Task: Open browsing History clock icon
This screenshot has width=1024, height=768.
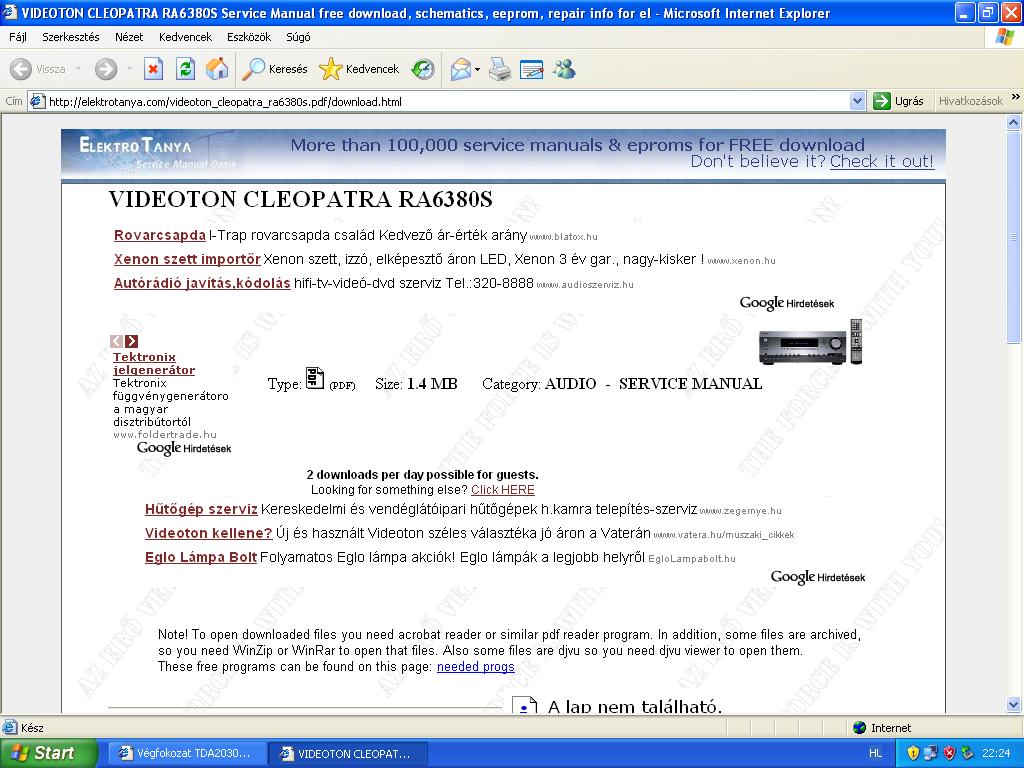Action: coord(423,69)
